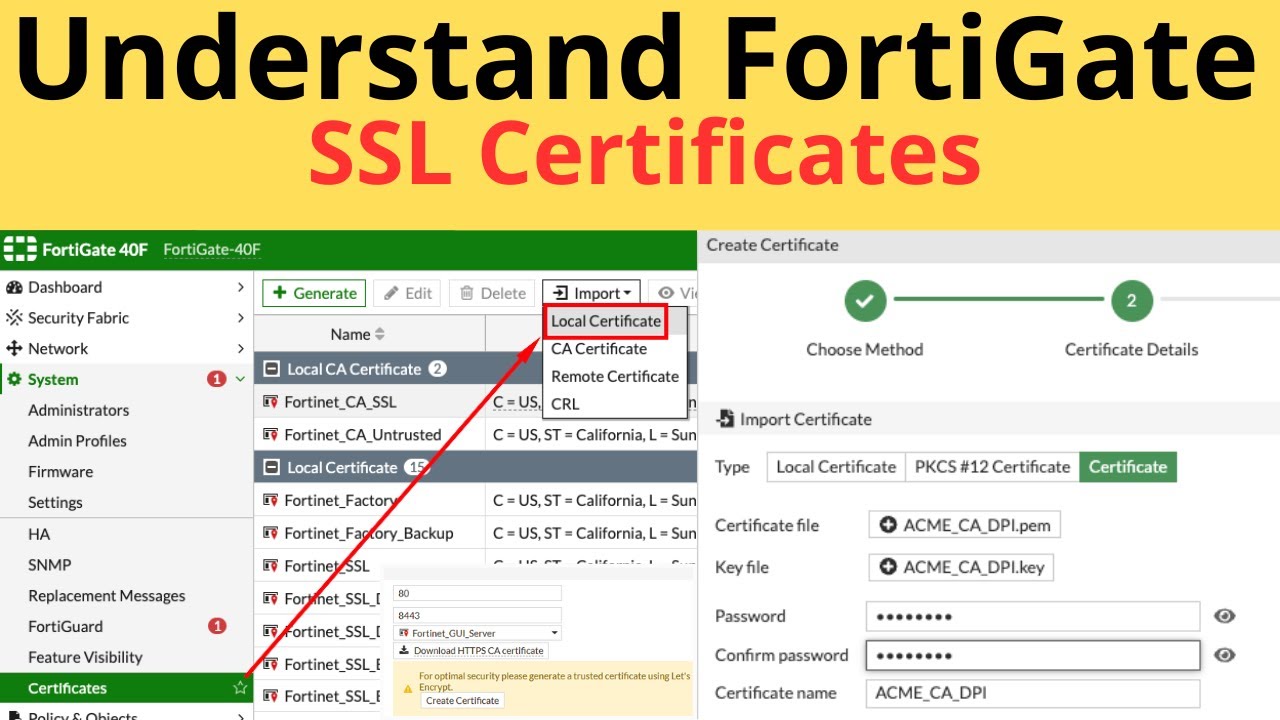Click the completed Choose Method step checkmark

(866, 300)
